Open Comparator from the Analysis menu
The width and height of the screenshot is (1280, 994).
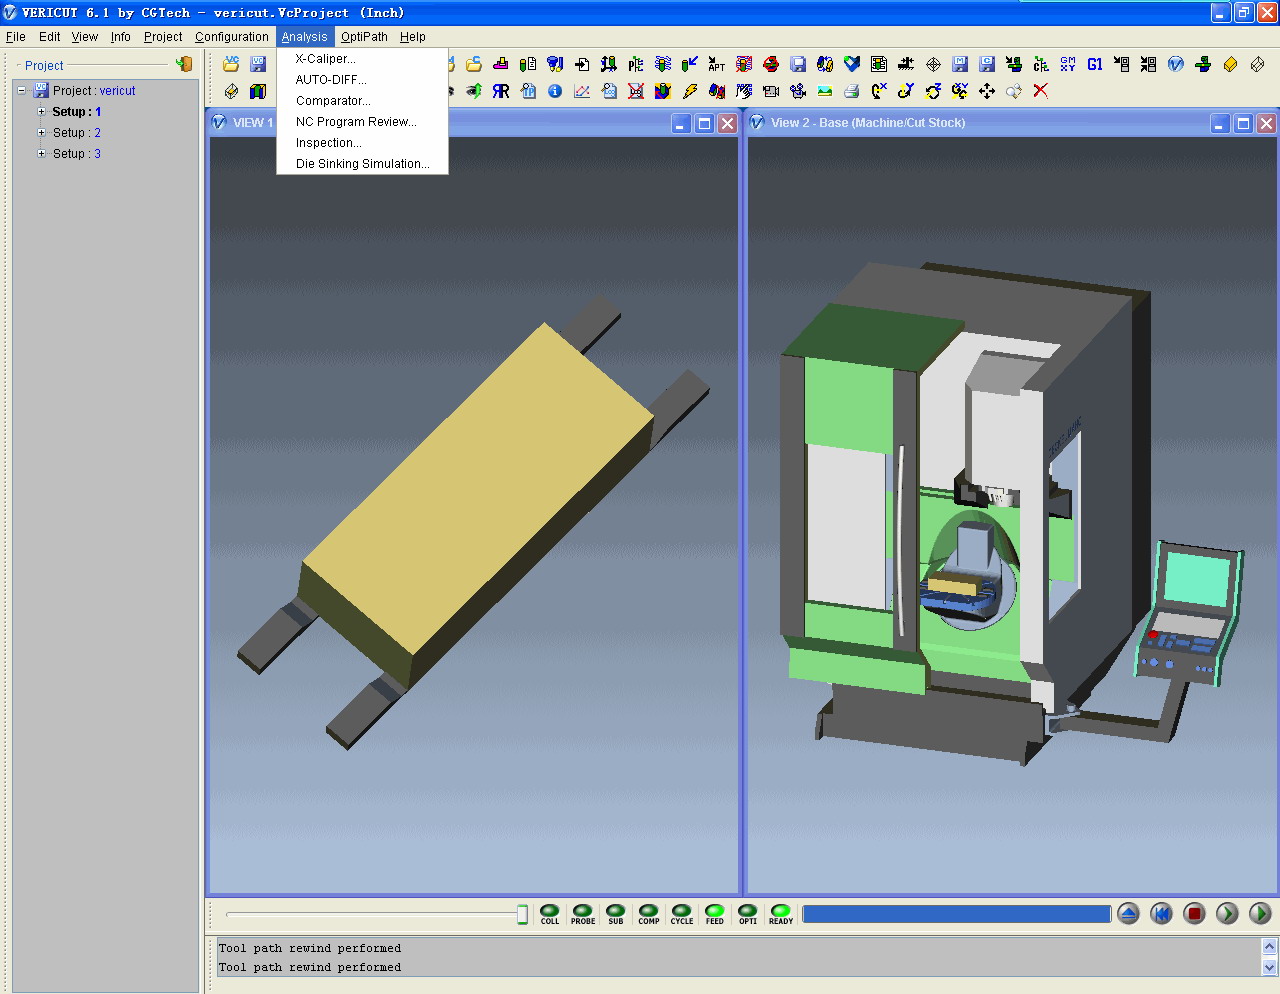[362, 101]
